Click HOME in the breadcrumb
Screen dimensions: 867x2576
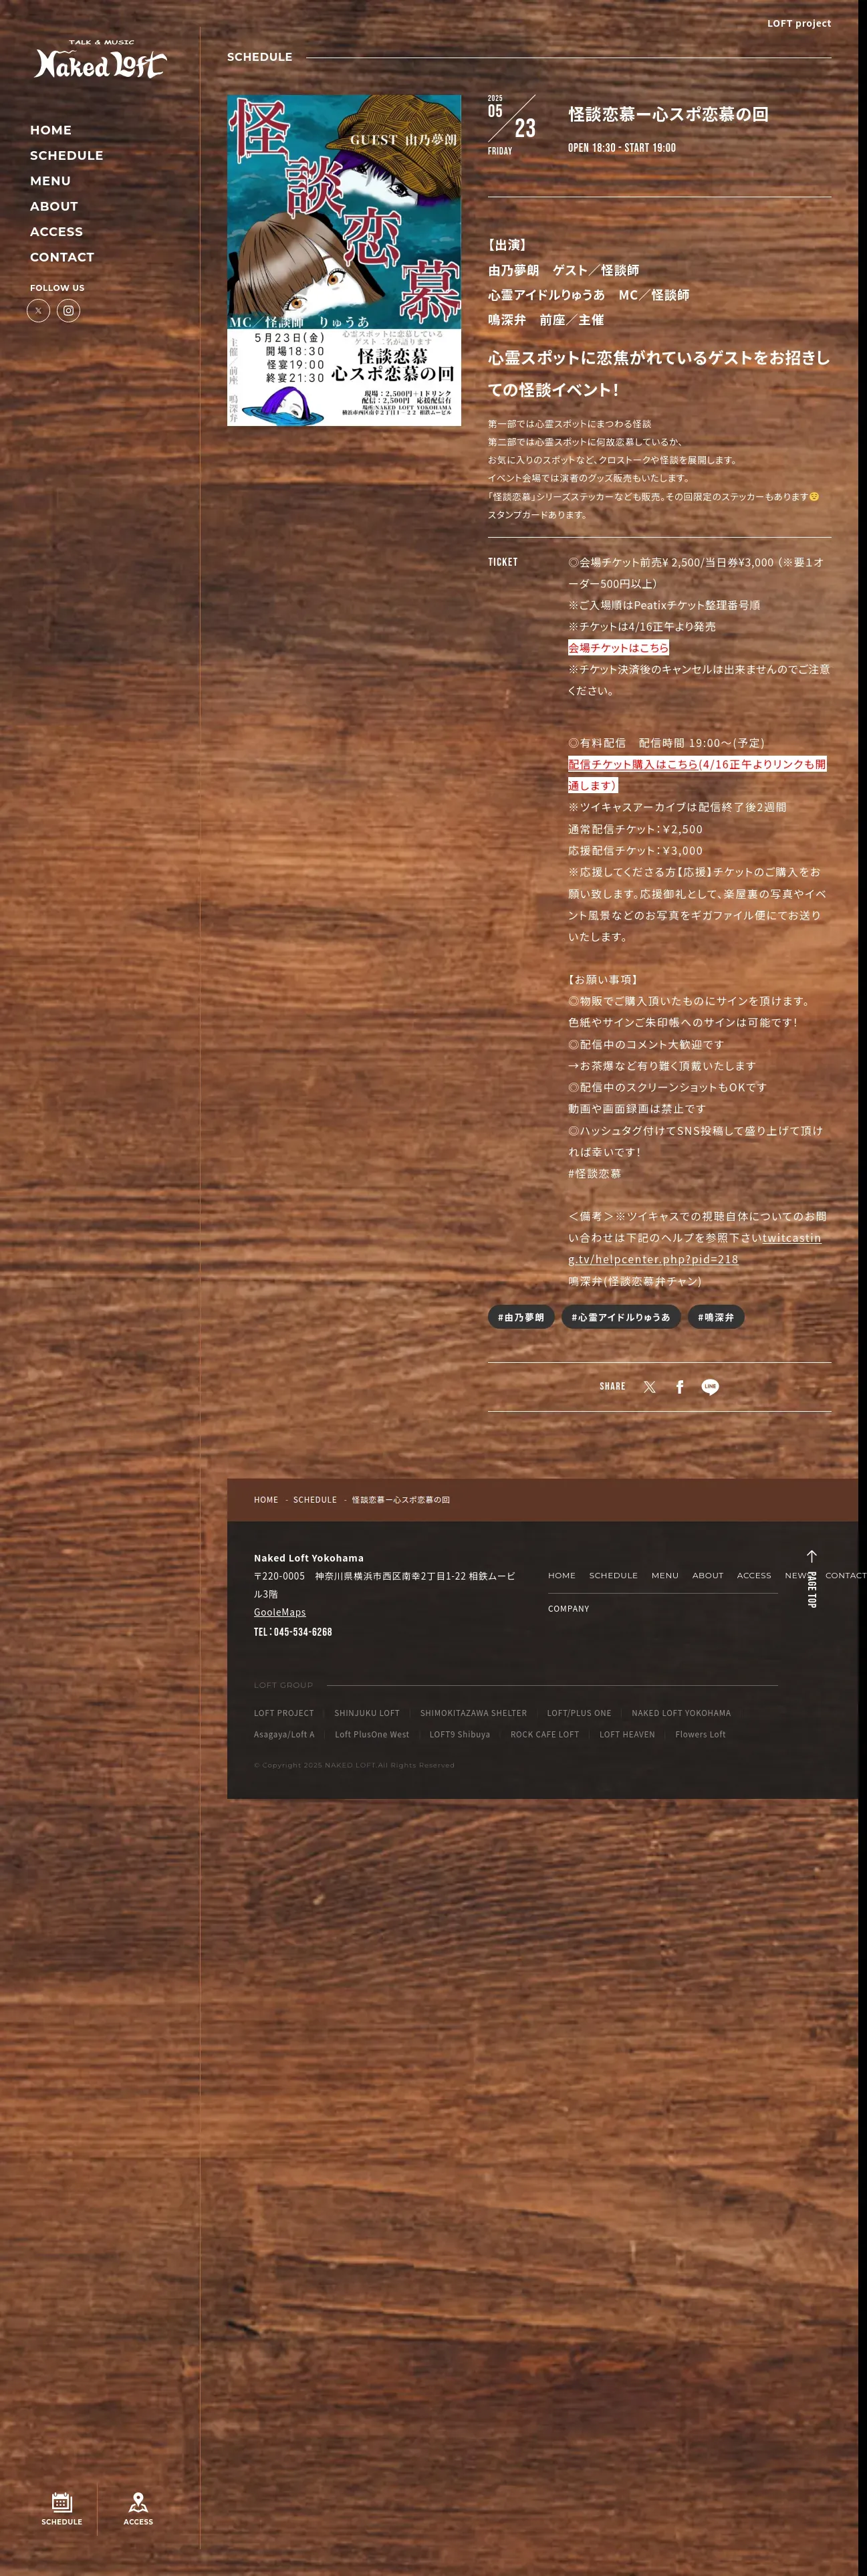266,1500
